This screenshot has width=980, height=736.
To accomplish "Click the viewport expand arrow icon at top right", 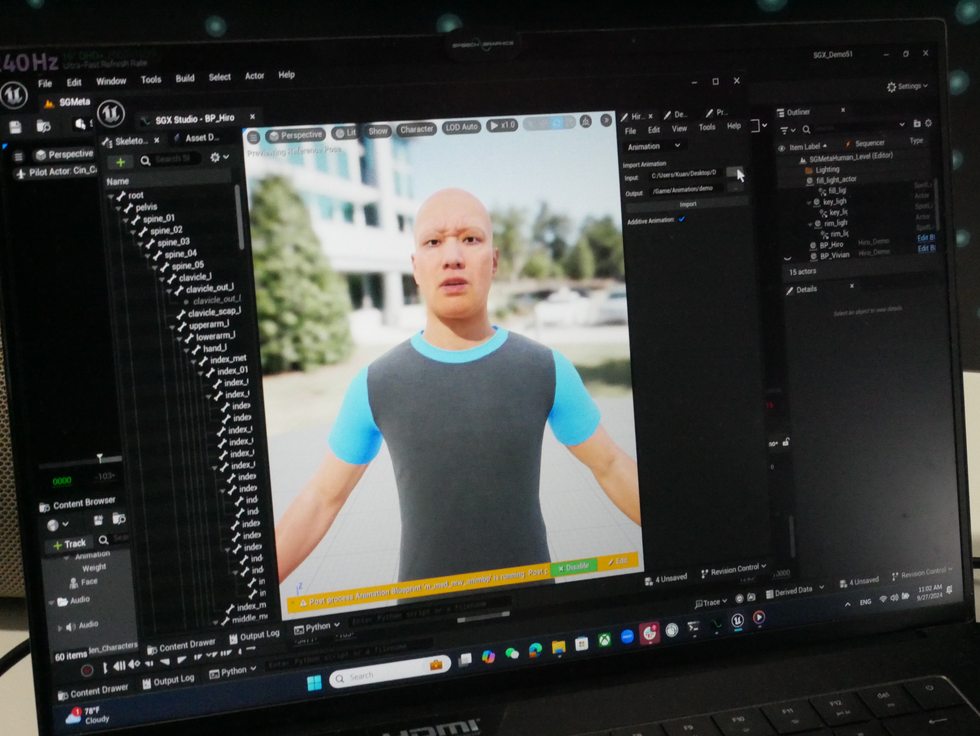I will 606,119.
